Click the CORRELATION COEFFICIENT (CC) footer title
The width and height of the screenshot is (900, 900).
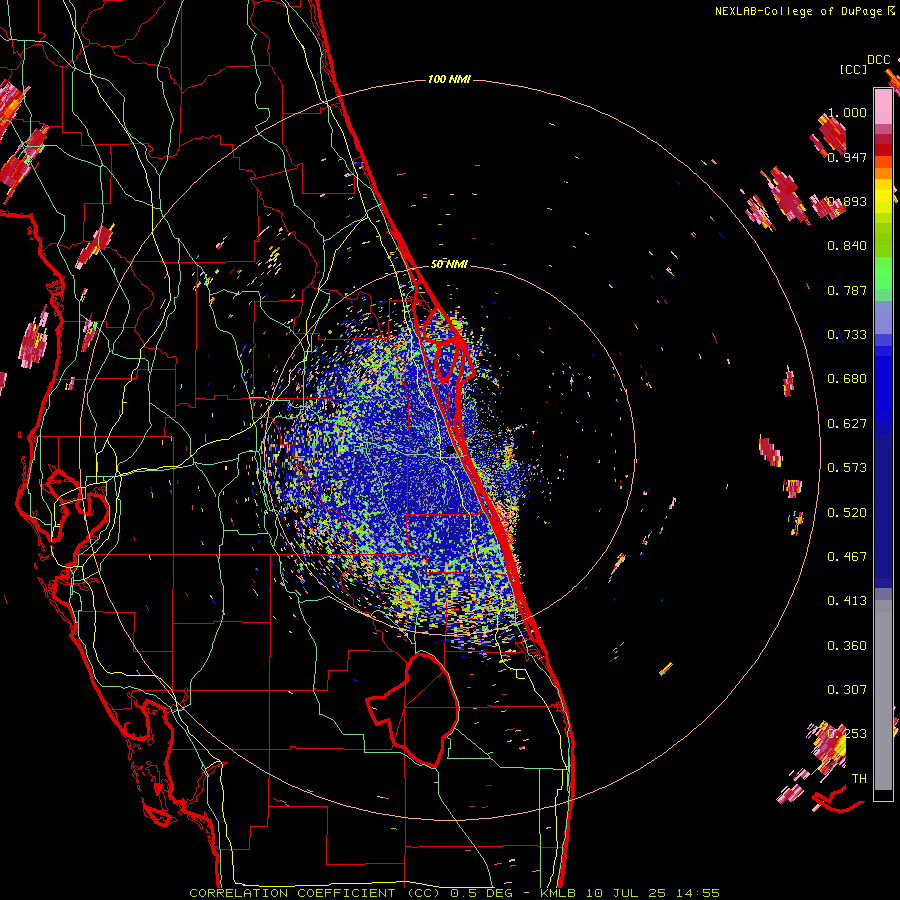point(314,893)
